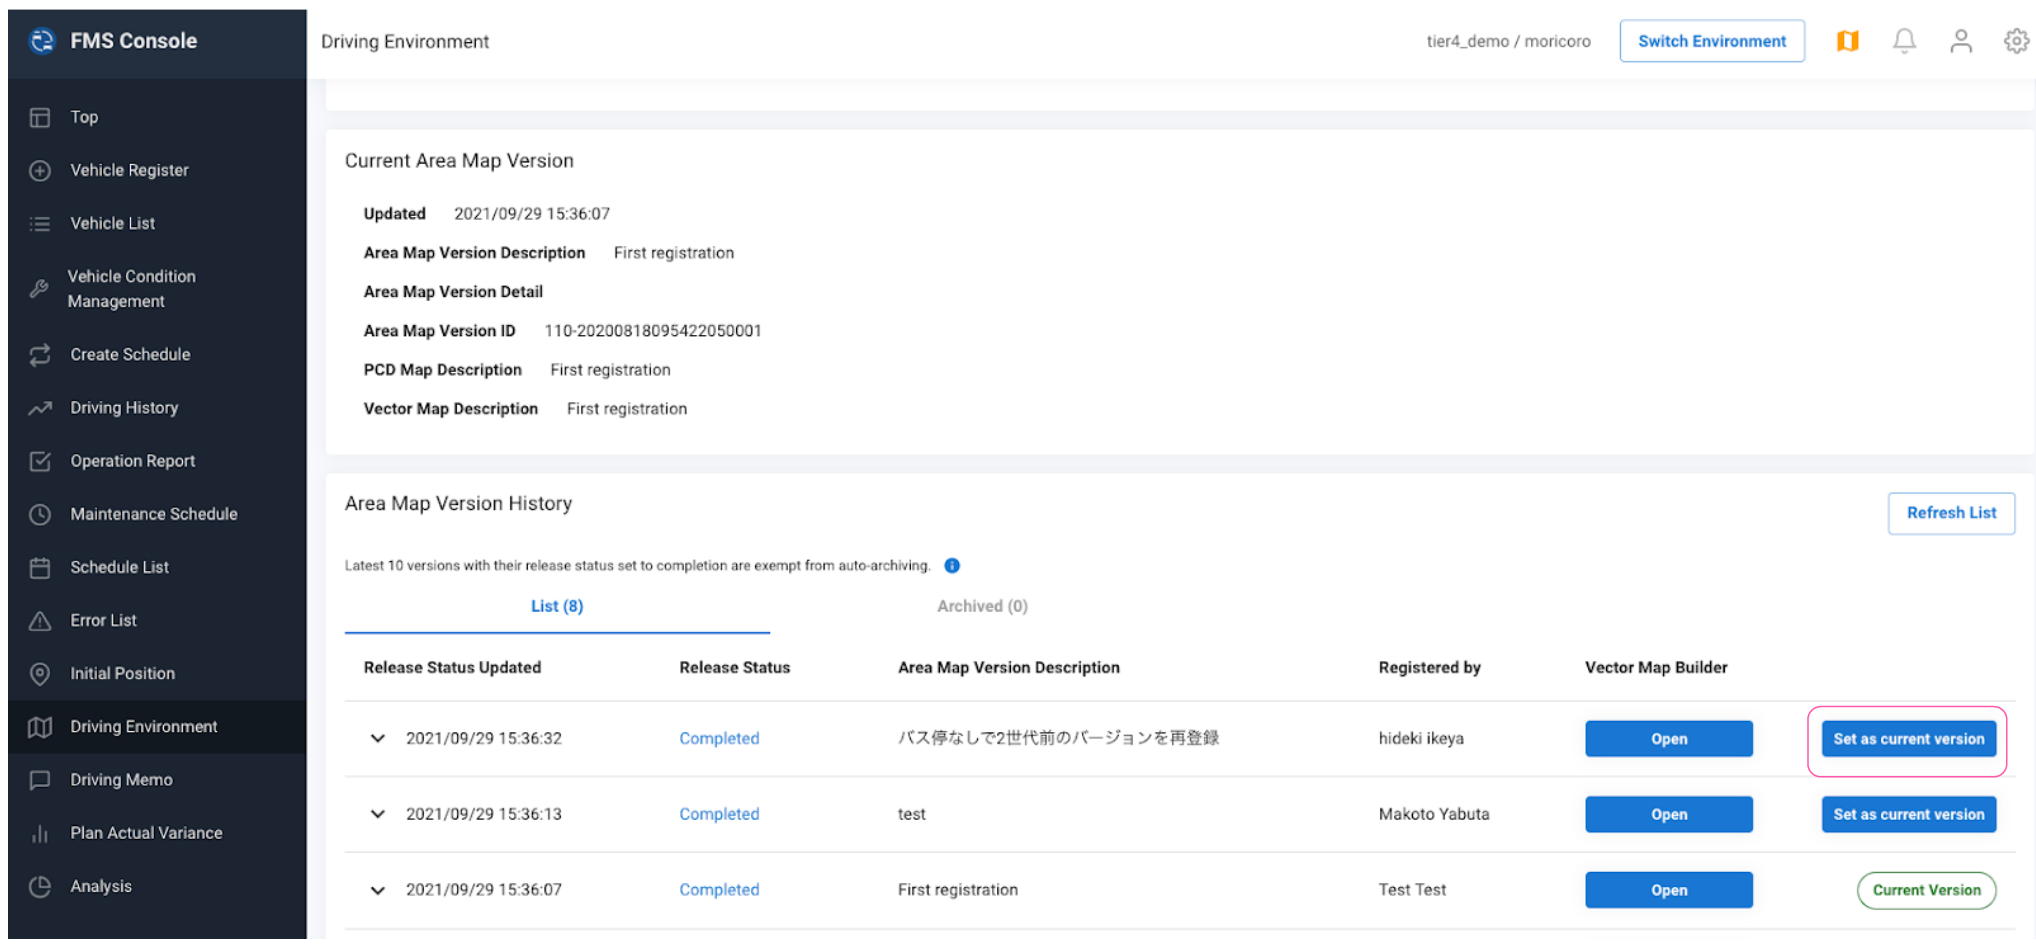Viewport: 2036px width, 952px height.
Task: Open the Driving Memo section
Action: (122, 779)
